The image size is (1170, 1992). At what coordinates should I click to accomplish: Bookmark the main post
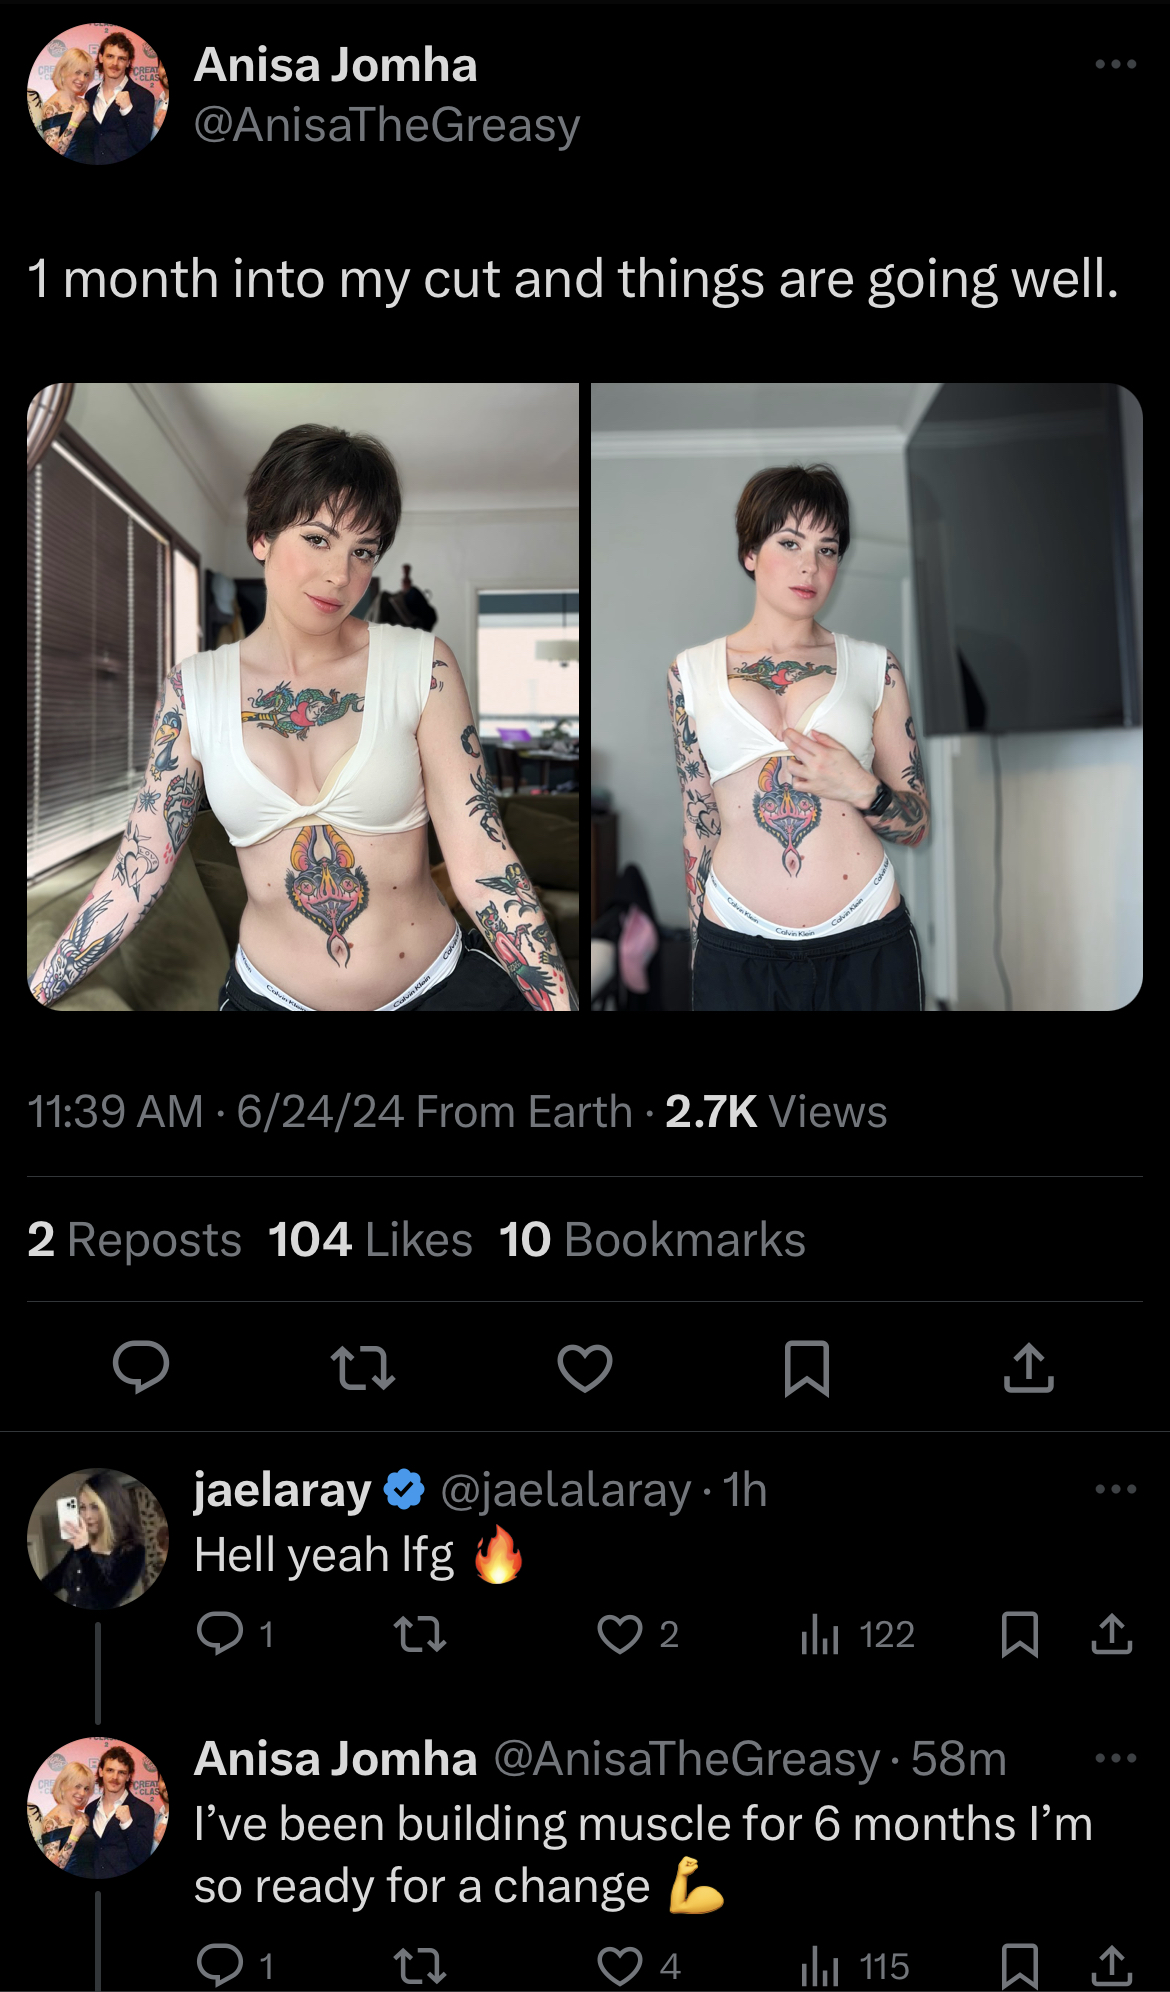point(807,1368)
